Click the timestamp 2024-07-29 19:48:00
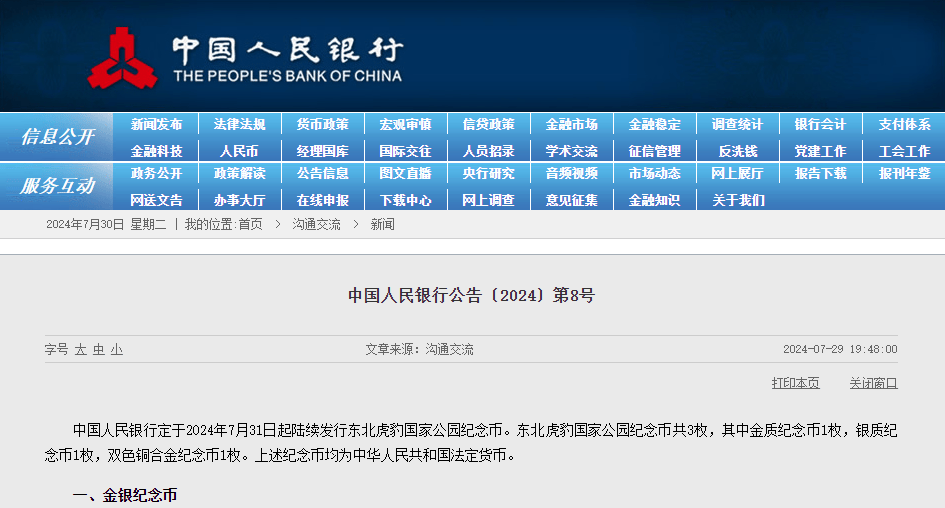945x508 pixels. (840, 350)
